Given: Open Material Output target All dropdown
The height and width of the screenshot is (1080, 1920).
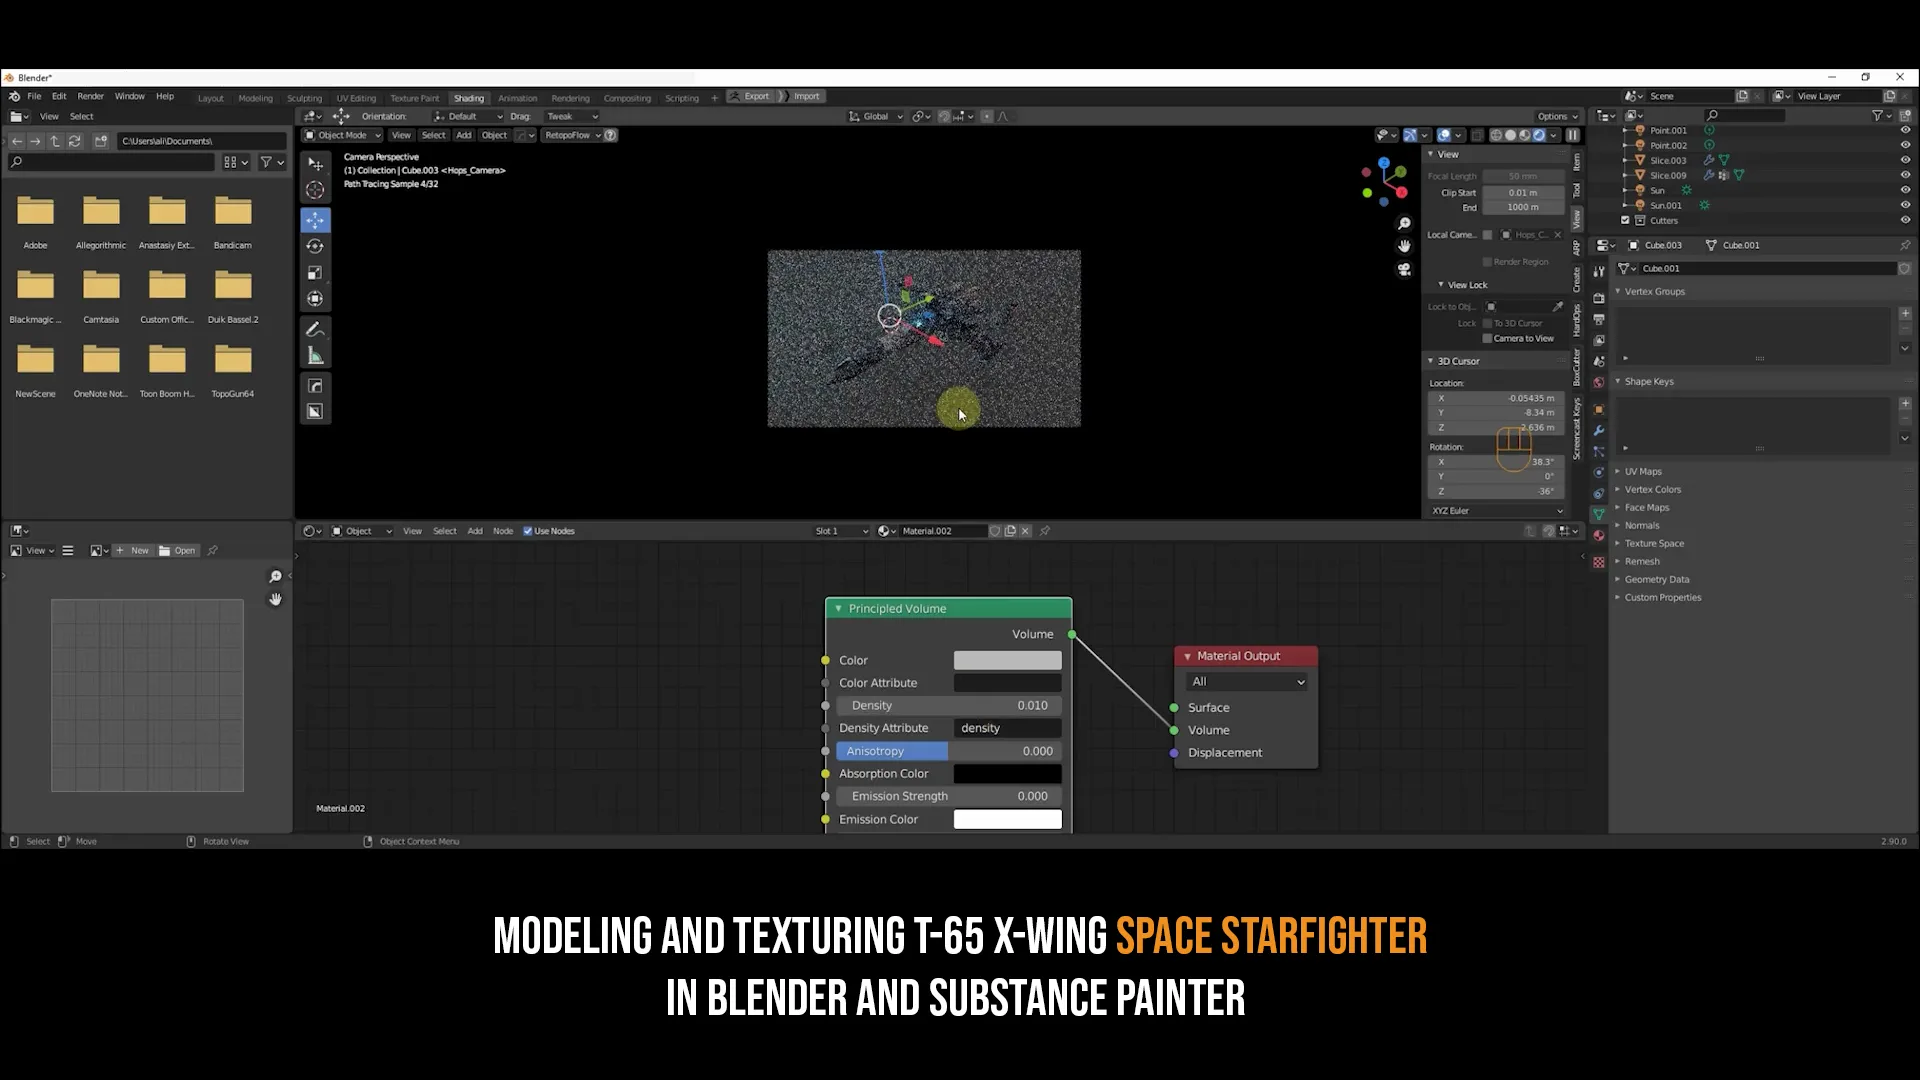Looking at the screenshot, I should 1247,682.
